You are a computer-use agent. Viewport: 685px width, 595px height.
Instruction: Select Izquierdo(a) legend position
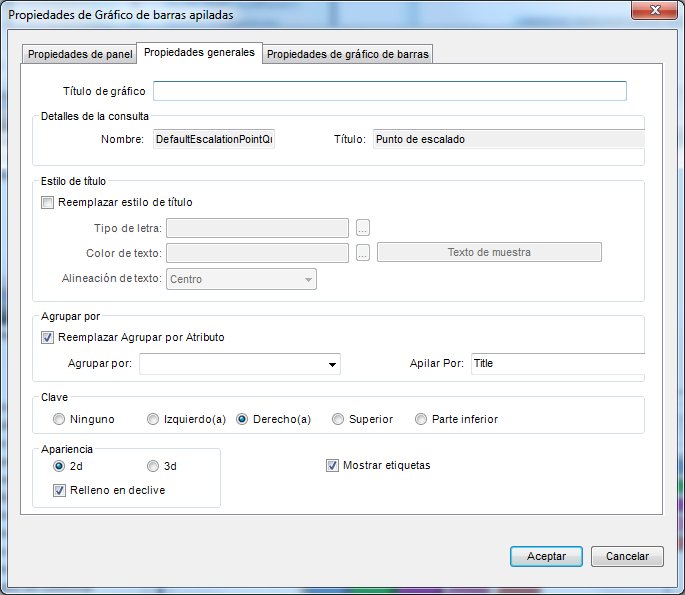[152, 419]
